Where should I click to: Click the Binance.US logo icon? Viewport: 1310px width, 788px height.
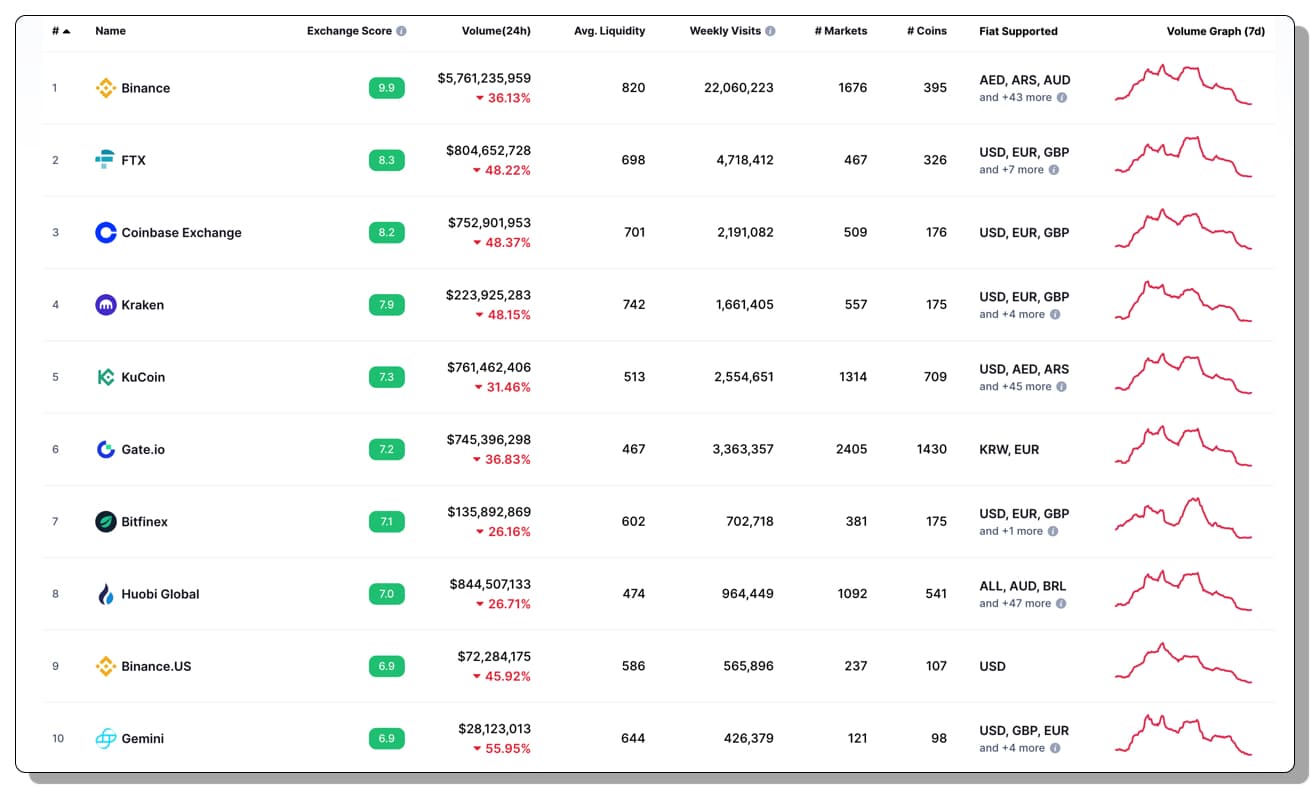pyautogui.click(x=105, y=666)
